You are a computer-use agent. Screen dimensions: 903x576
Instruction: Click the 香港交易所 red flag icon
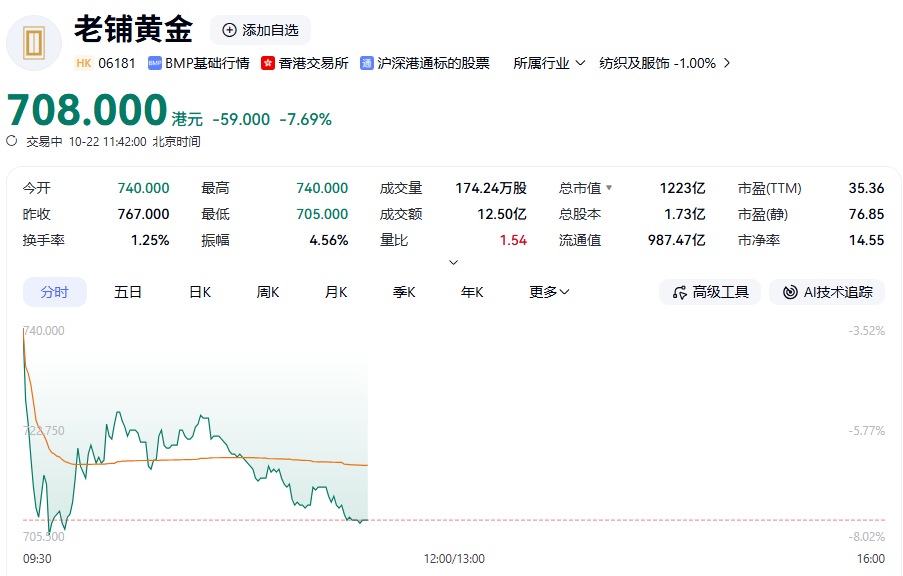click(x=268, y=63)
